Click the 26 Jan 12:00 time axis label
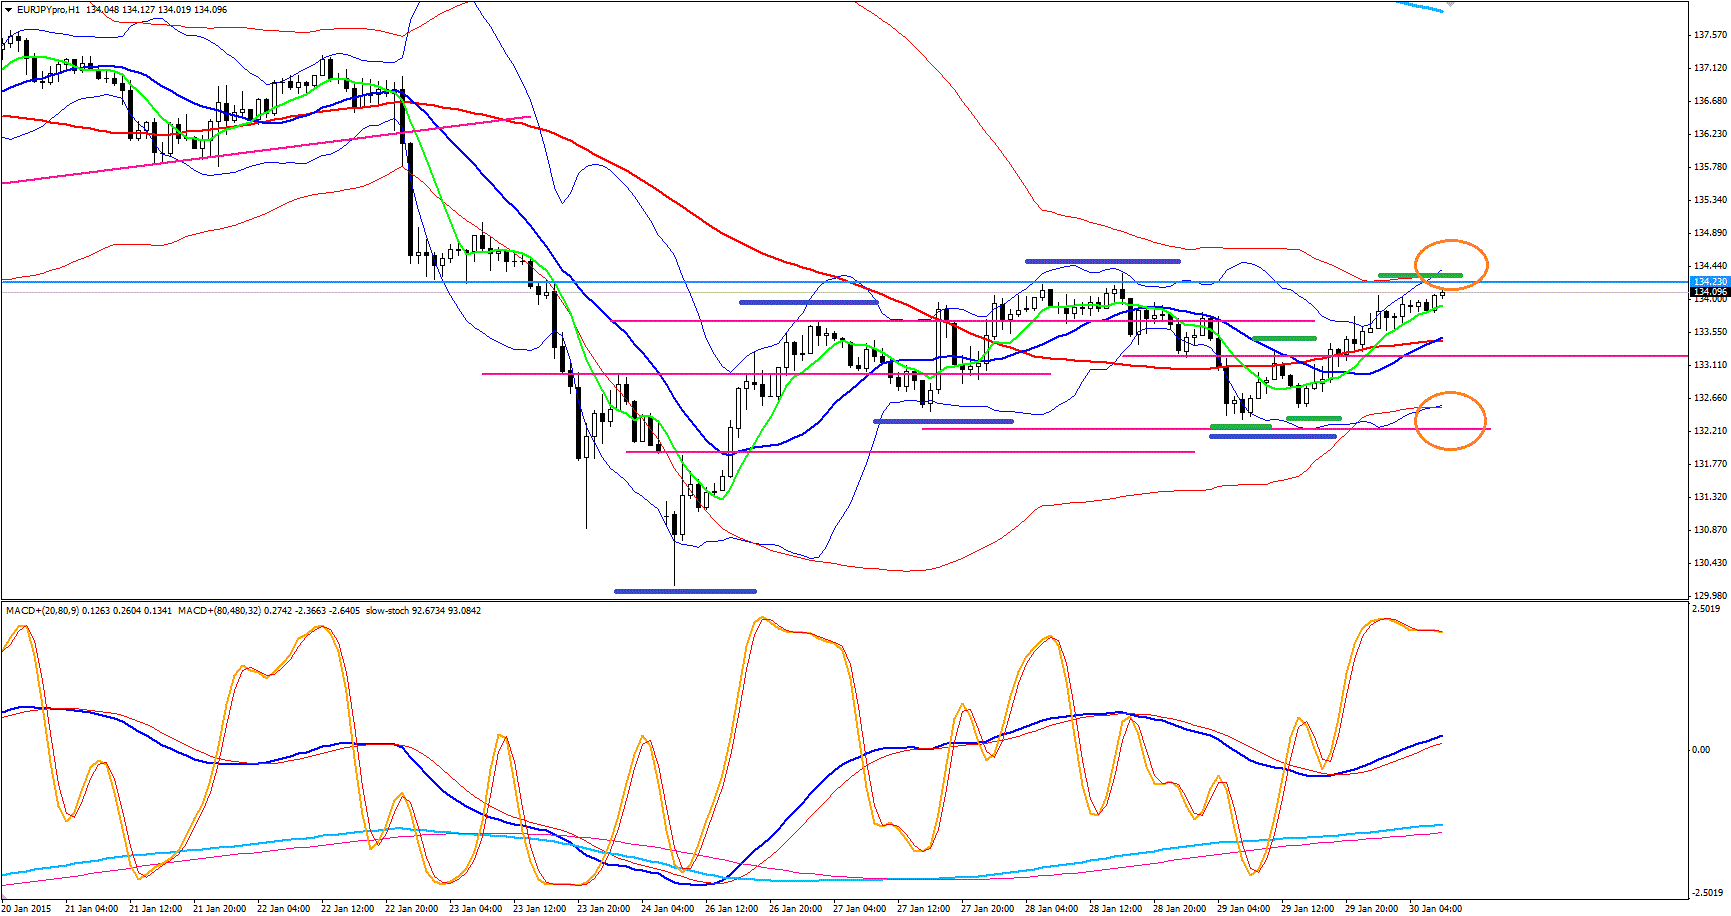Image resolution: width=1731 pixels, height=916 pixels. [x=731, y=909]
